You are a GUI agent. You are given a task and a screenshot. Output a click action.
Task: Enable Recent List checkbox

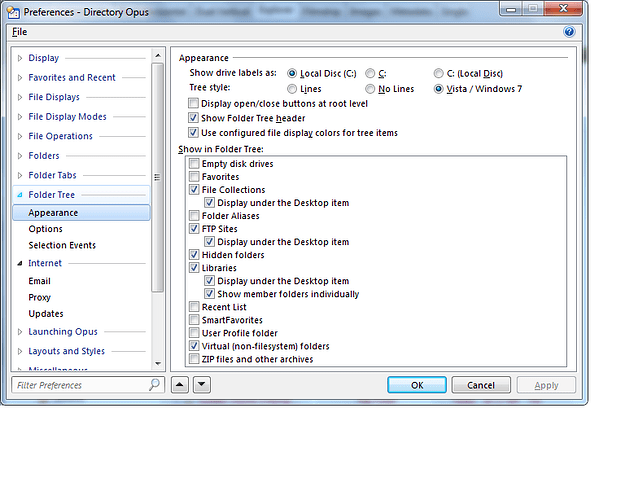coord(194,307)
